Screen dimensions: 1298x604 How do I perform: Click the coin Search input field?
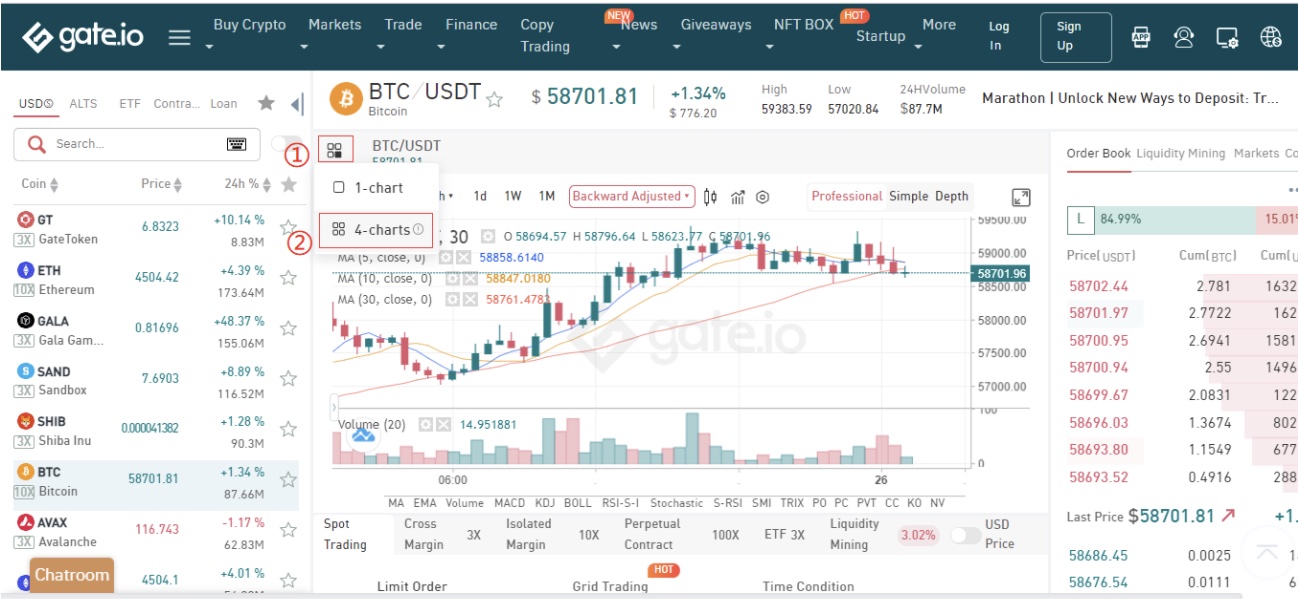(135, 144)
